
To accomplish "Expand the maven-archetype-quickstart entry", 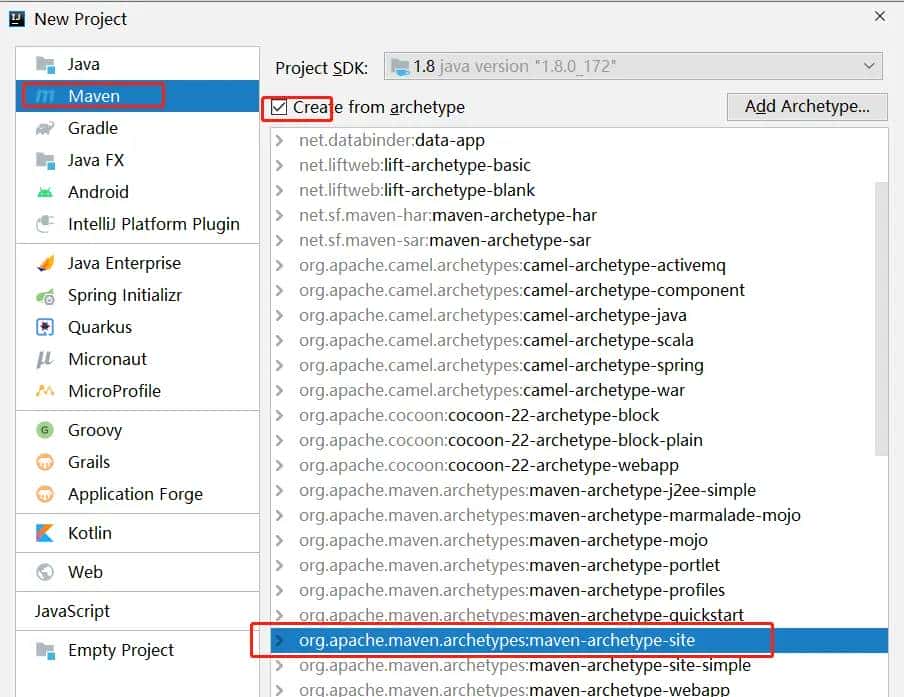I will 280,615.
